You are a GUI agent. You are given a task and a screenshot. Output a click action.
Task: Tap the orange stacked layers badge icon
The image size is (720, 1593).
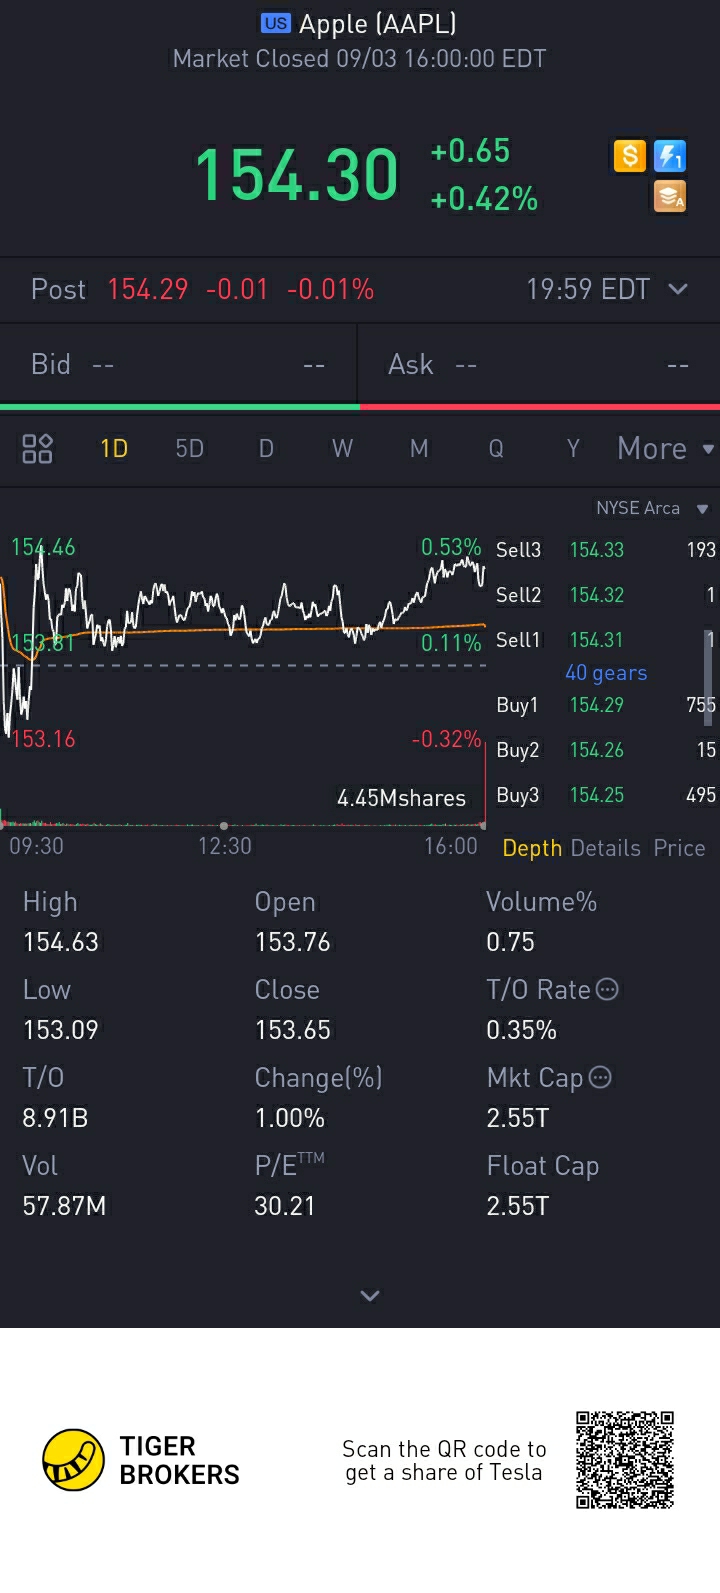coord(670,197)
